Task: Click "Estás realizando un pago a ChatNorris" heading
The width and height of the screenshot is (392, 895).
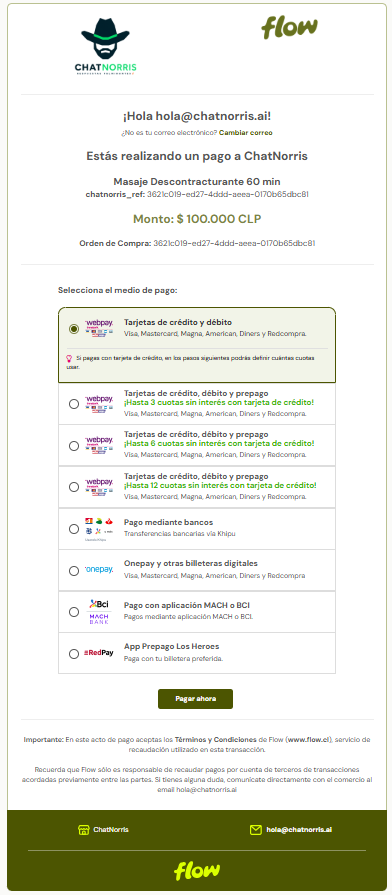Action: click(197, 156)
